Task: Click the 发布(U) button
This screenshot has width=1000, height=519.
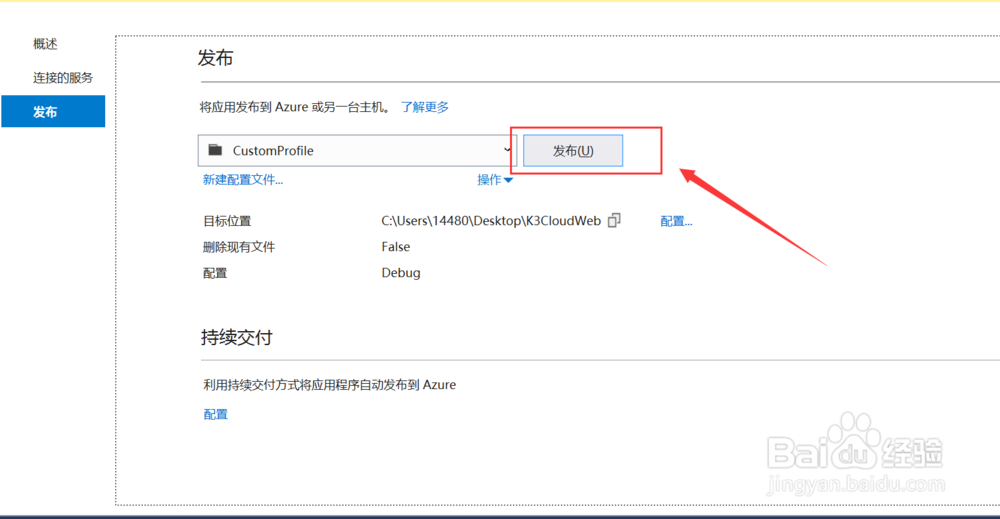Action: click(573, 150)
